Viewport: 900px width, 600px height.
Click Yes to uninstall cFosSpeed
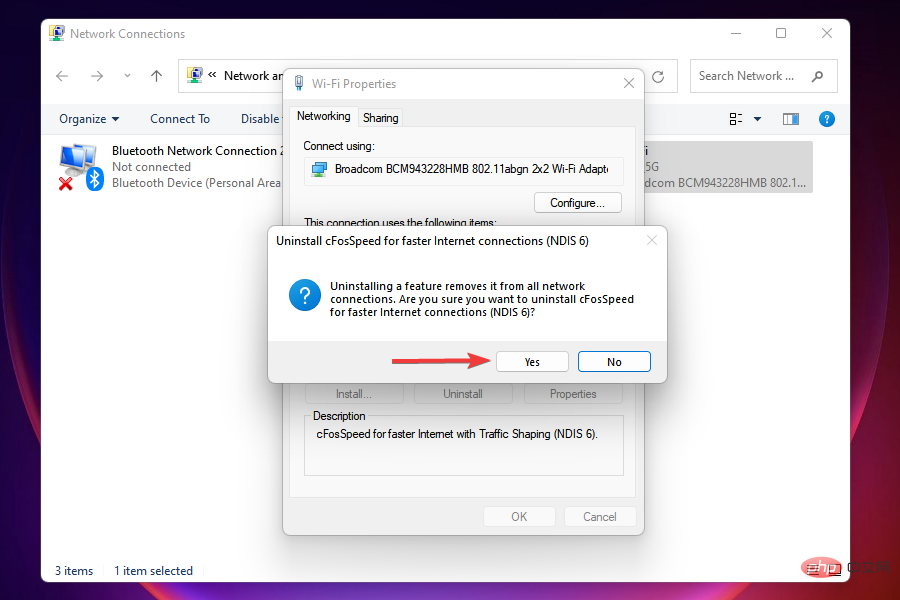[x=532, y=361]
